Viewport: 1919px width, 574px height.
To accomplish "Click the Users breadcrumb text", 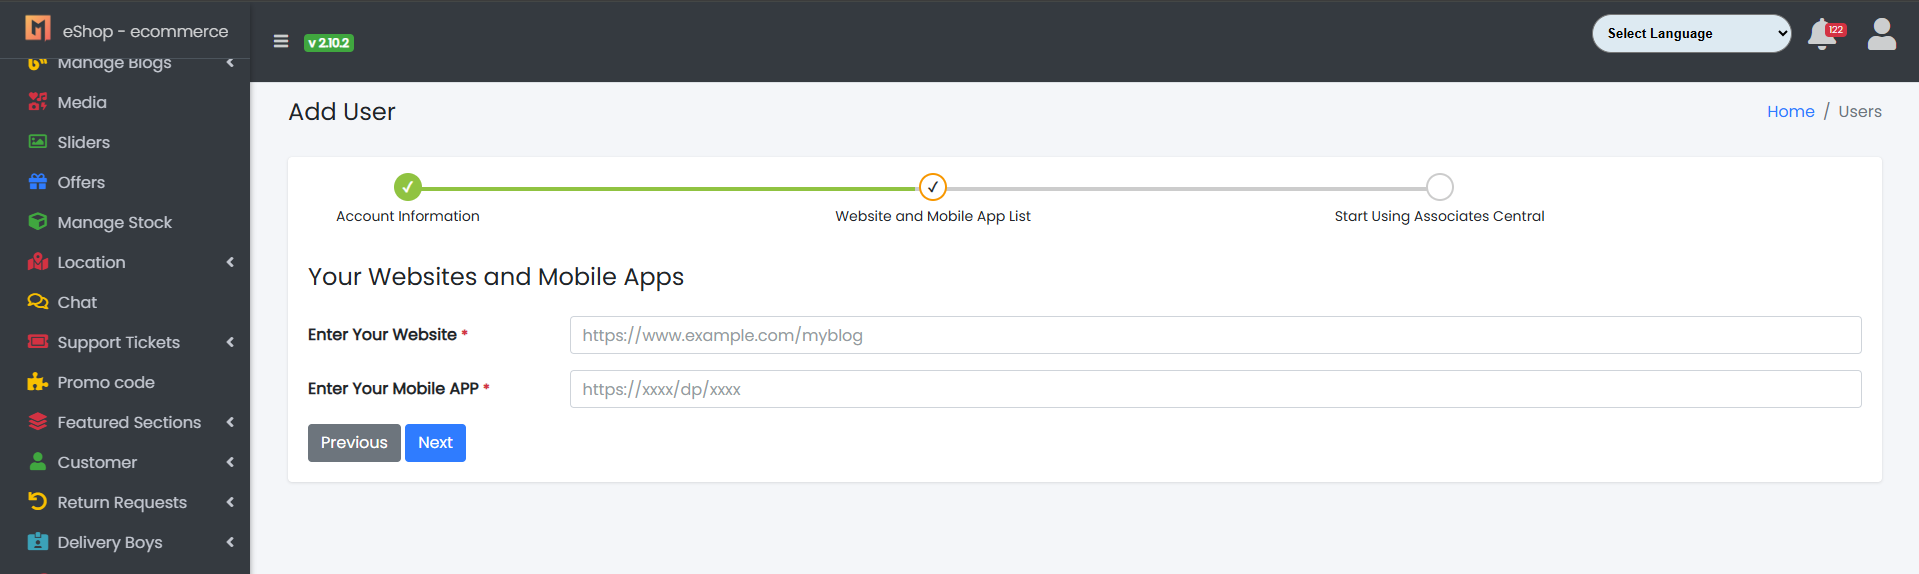I will point(1860,111).
